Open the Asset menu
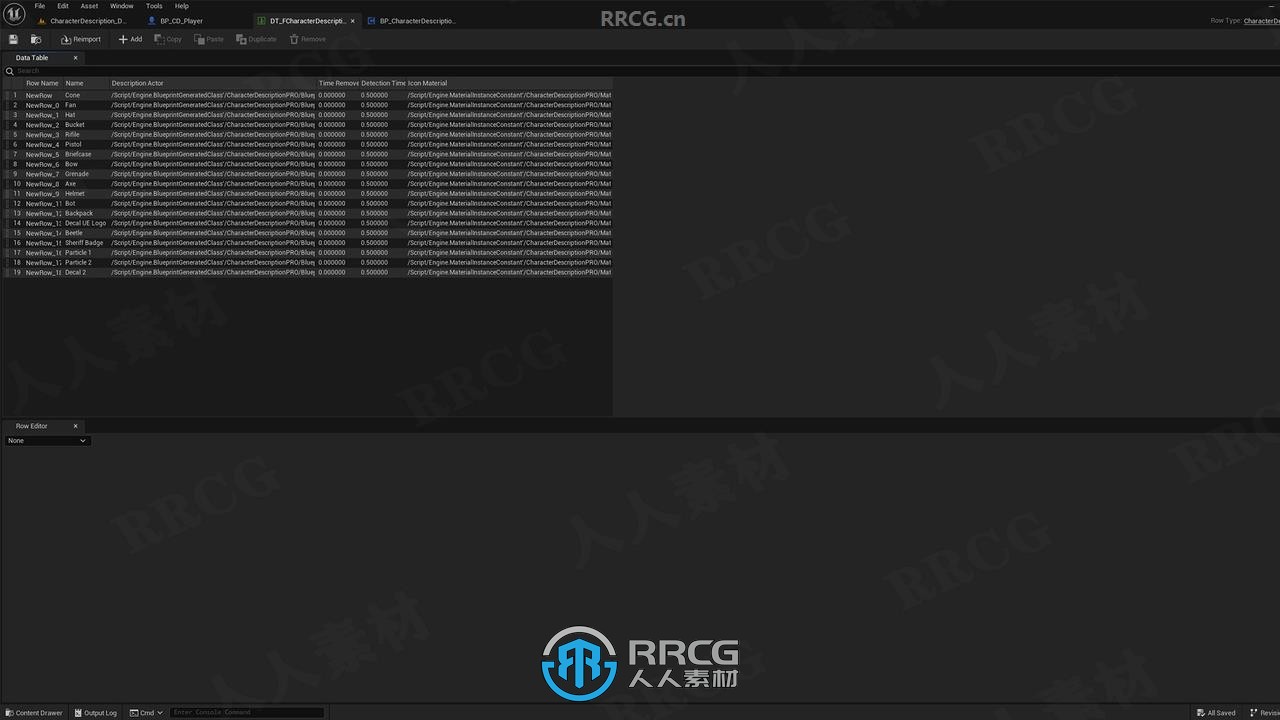Image resolution: width=1280 pixels, height=720 pixels. tap(90, 6)
